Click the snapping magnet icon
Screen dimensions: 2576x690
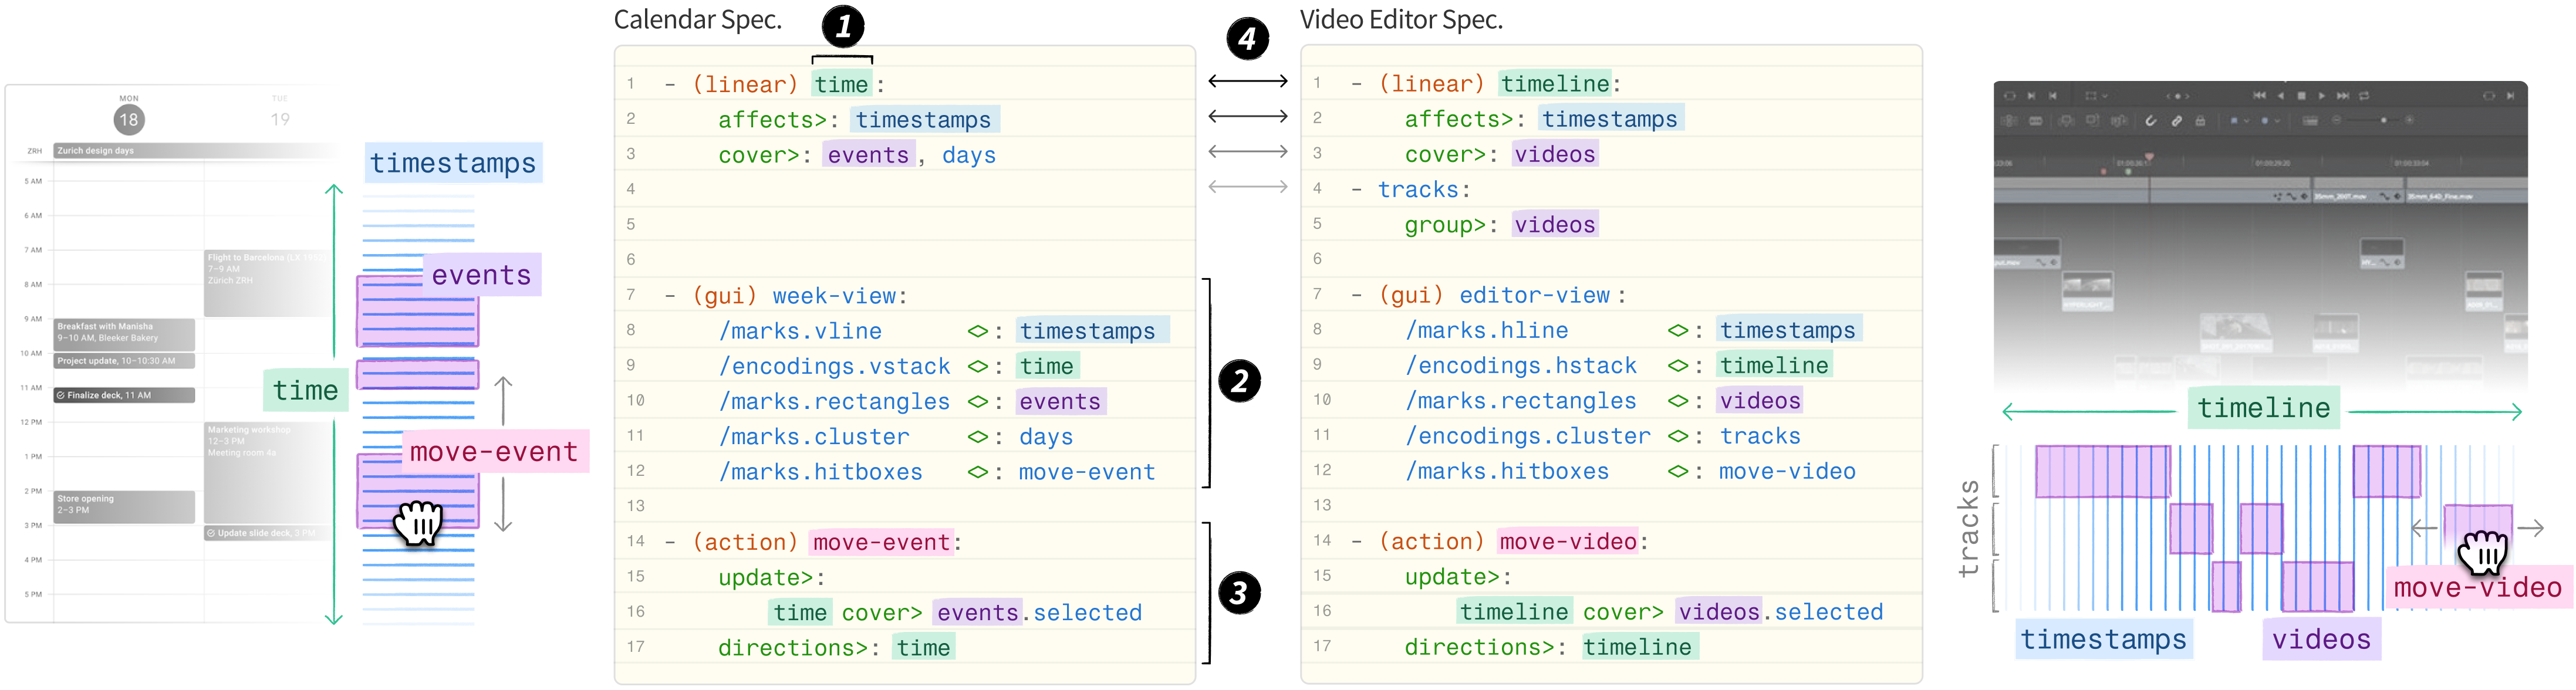tap(2151, 121)
